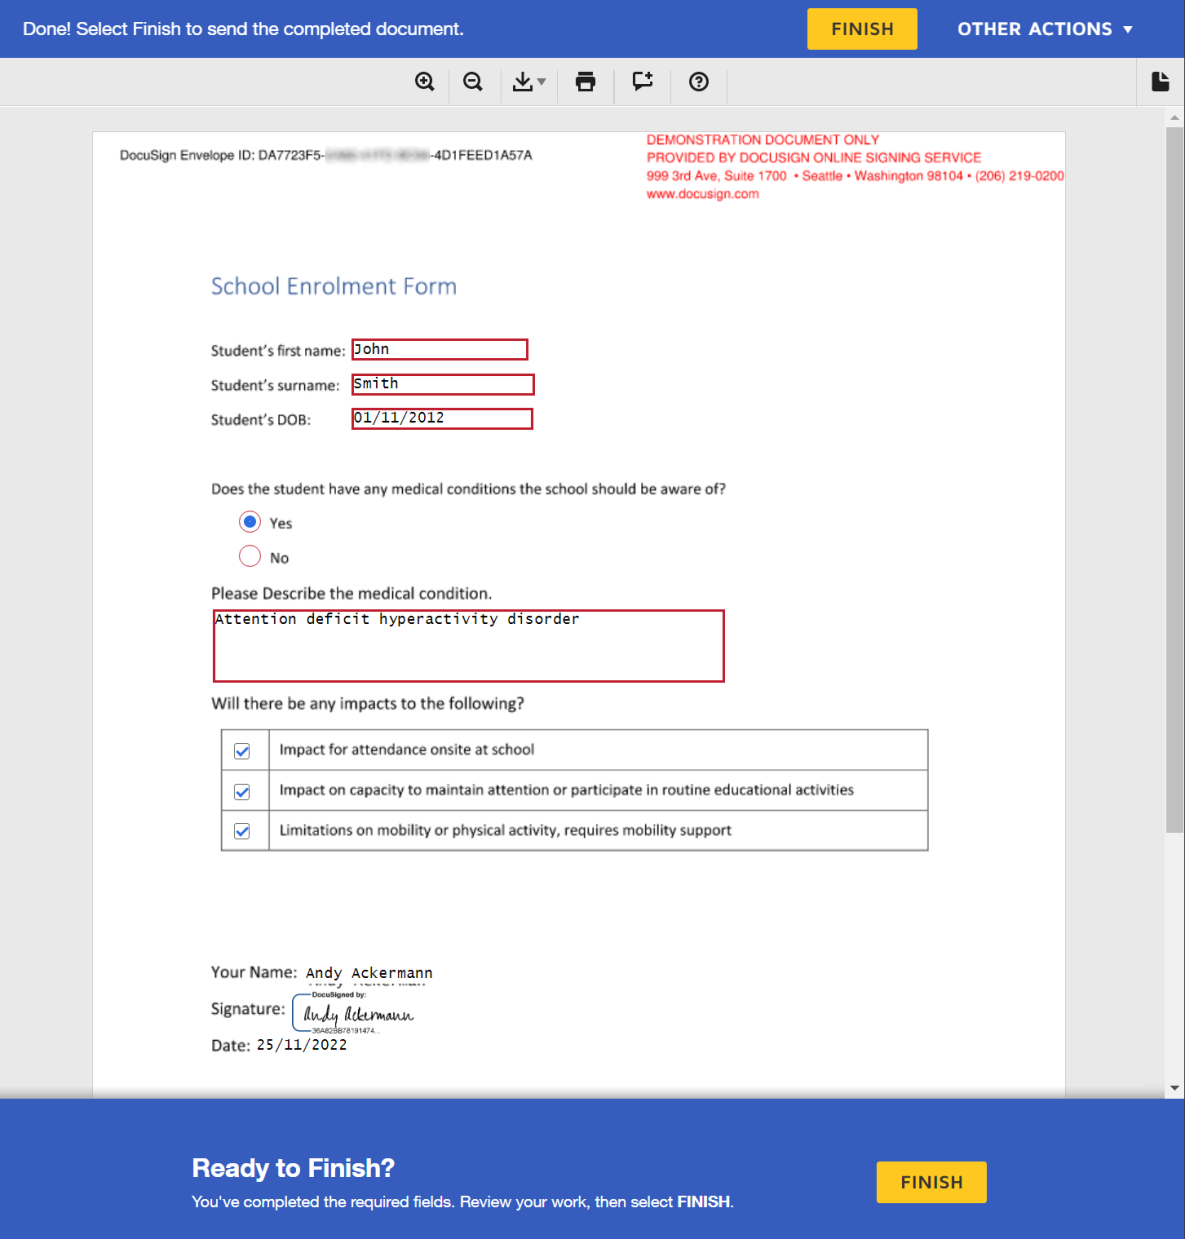Viewport: 1185px width, 1239px height.
Task: Open the OTHER ACTIONS dropdown
Action: (1045, 28)
